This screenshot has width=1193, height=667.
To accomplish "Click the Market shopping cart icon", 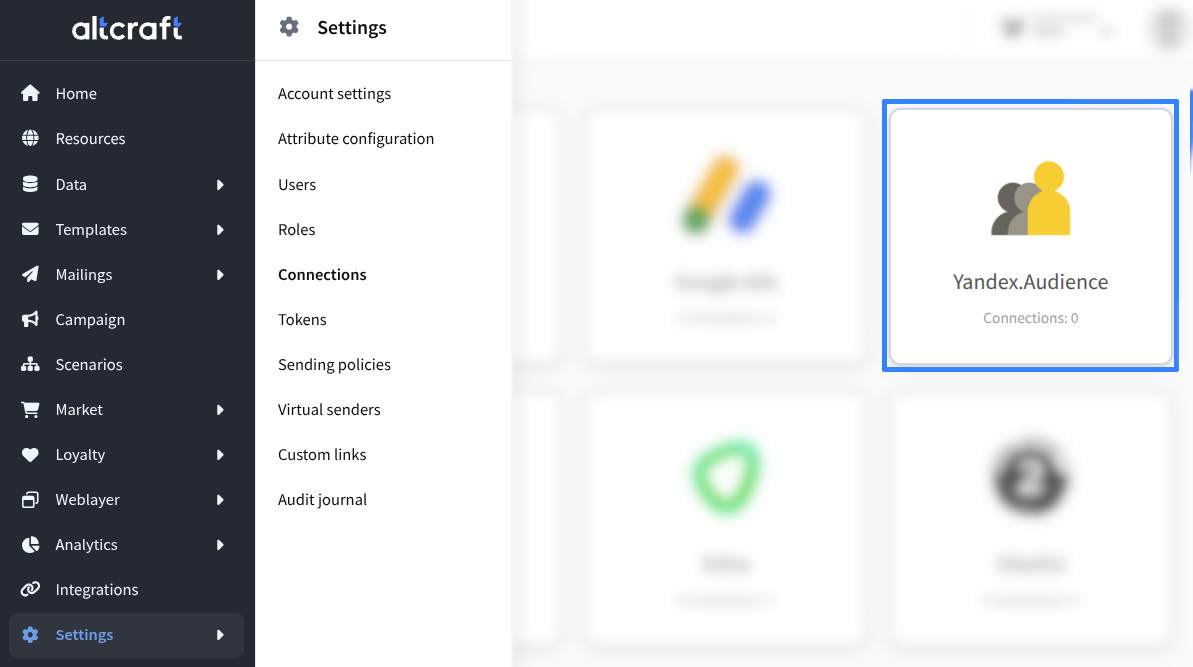I will click(30, 410).
